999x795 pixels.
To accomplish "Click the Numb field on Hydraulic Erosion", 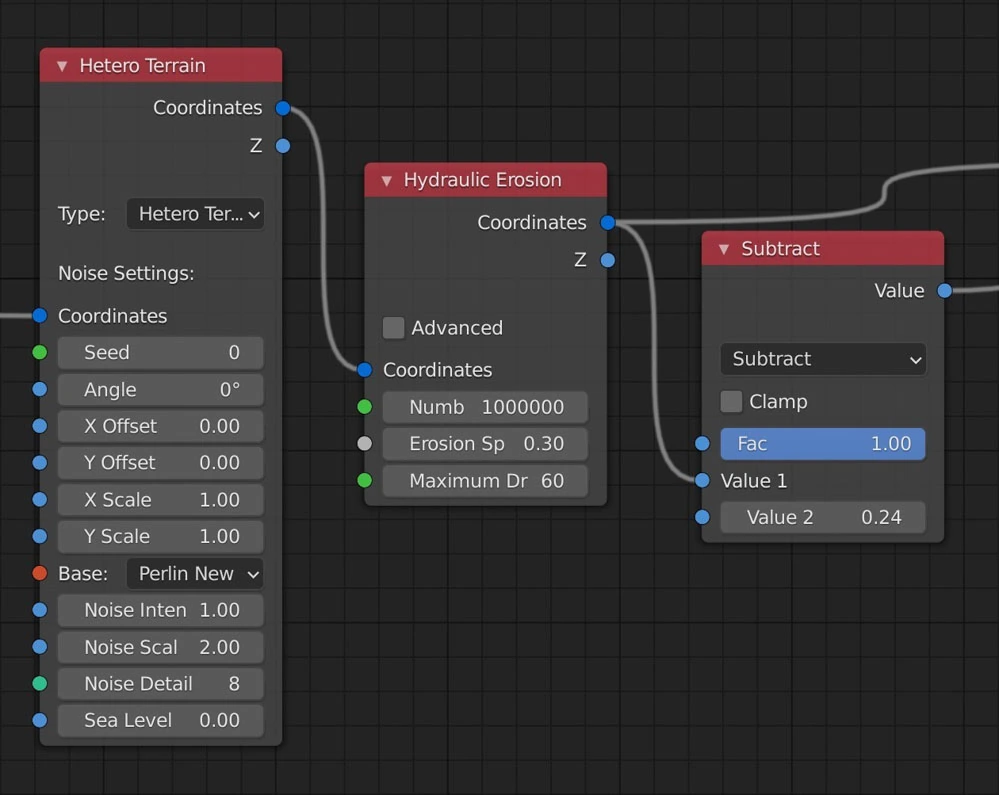I will pyautogui.click(x=485, y=406).
